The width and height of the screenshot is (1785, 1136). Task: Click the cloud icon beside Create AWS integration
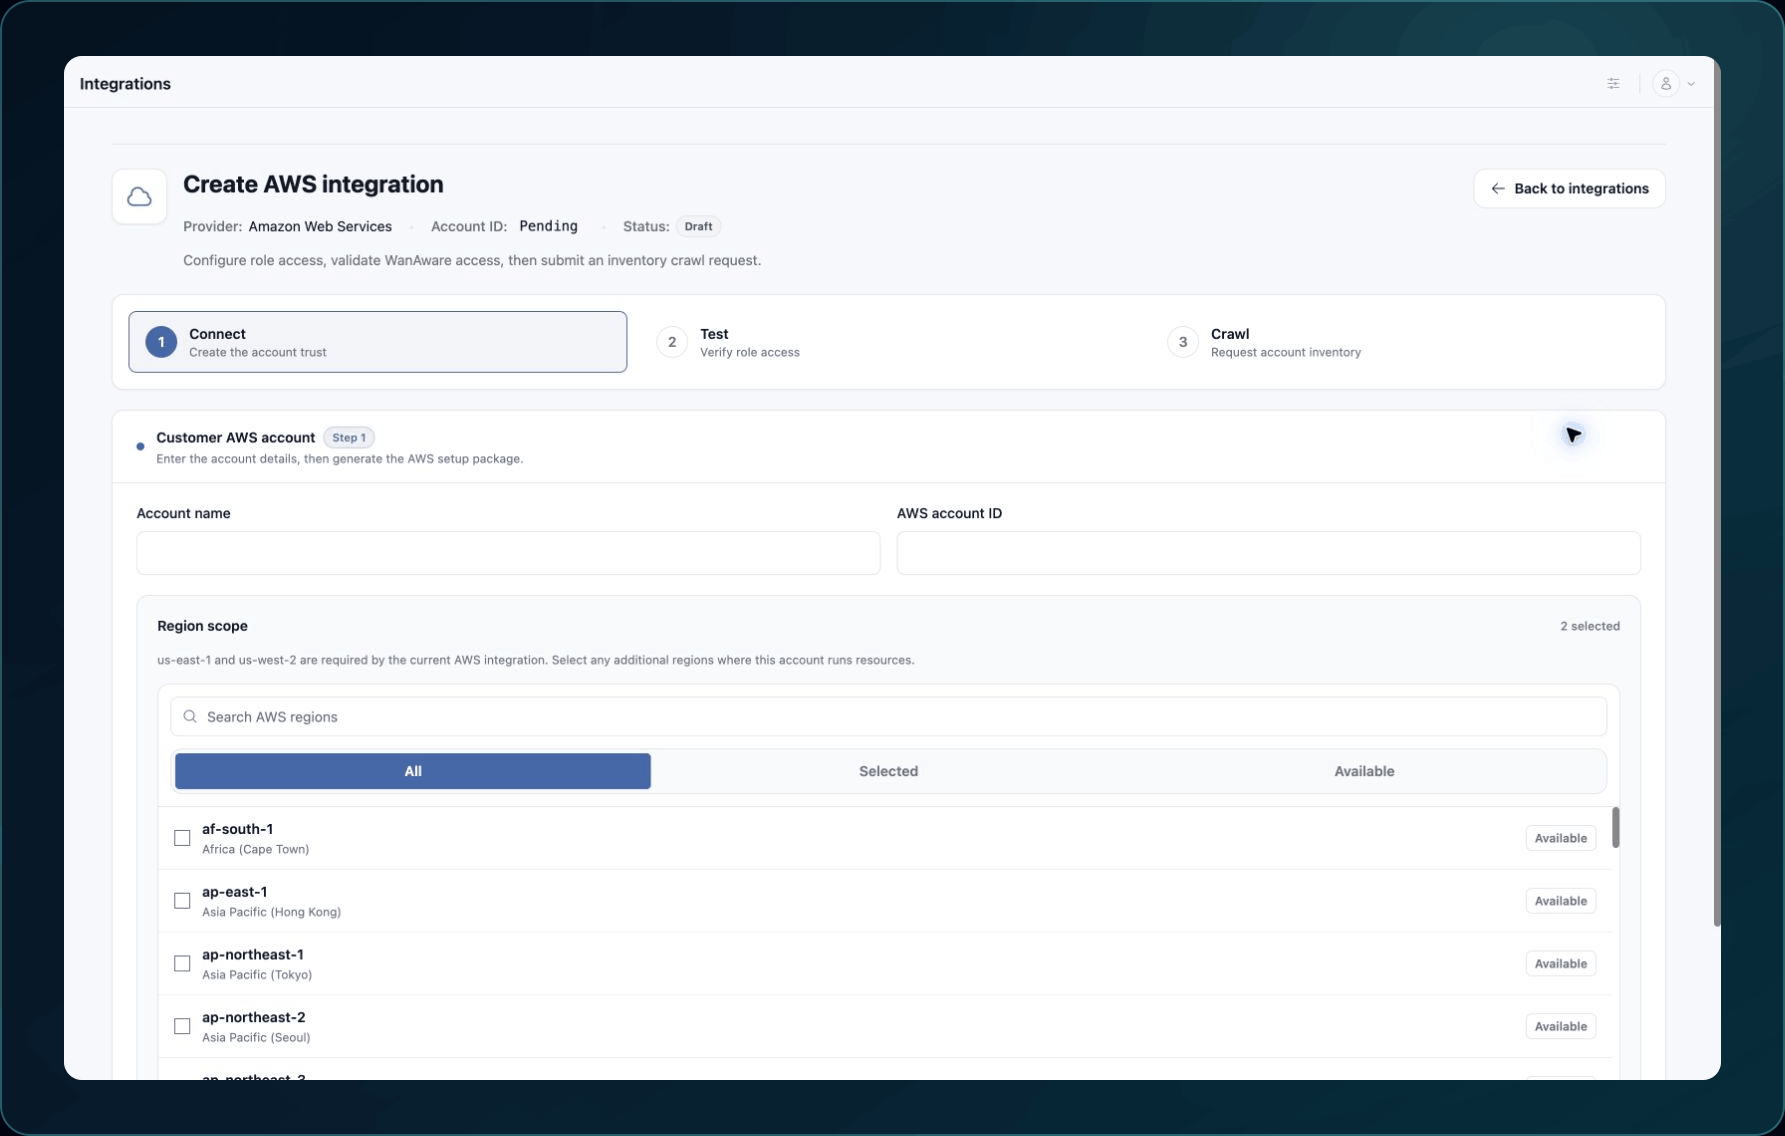139,197
